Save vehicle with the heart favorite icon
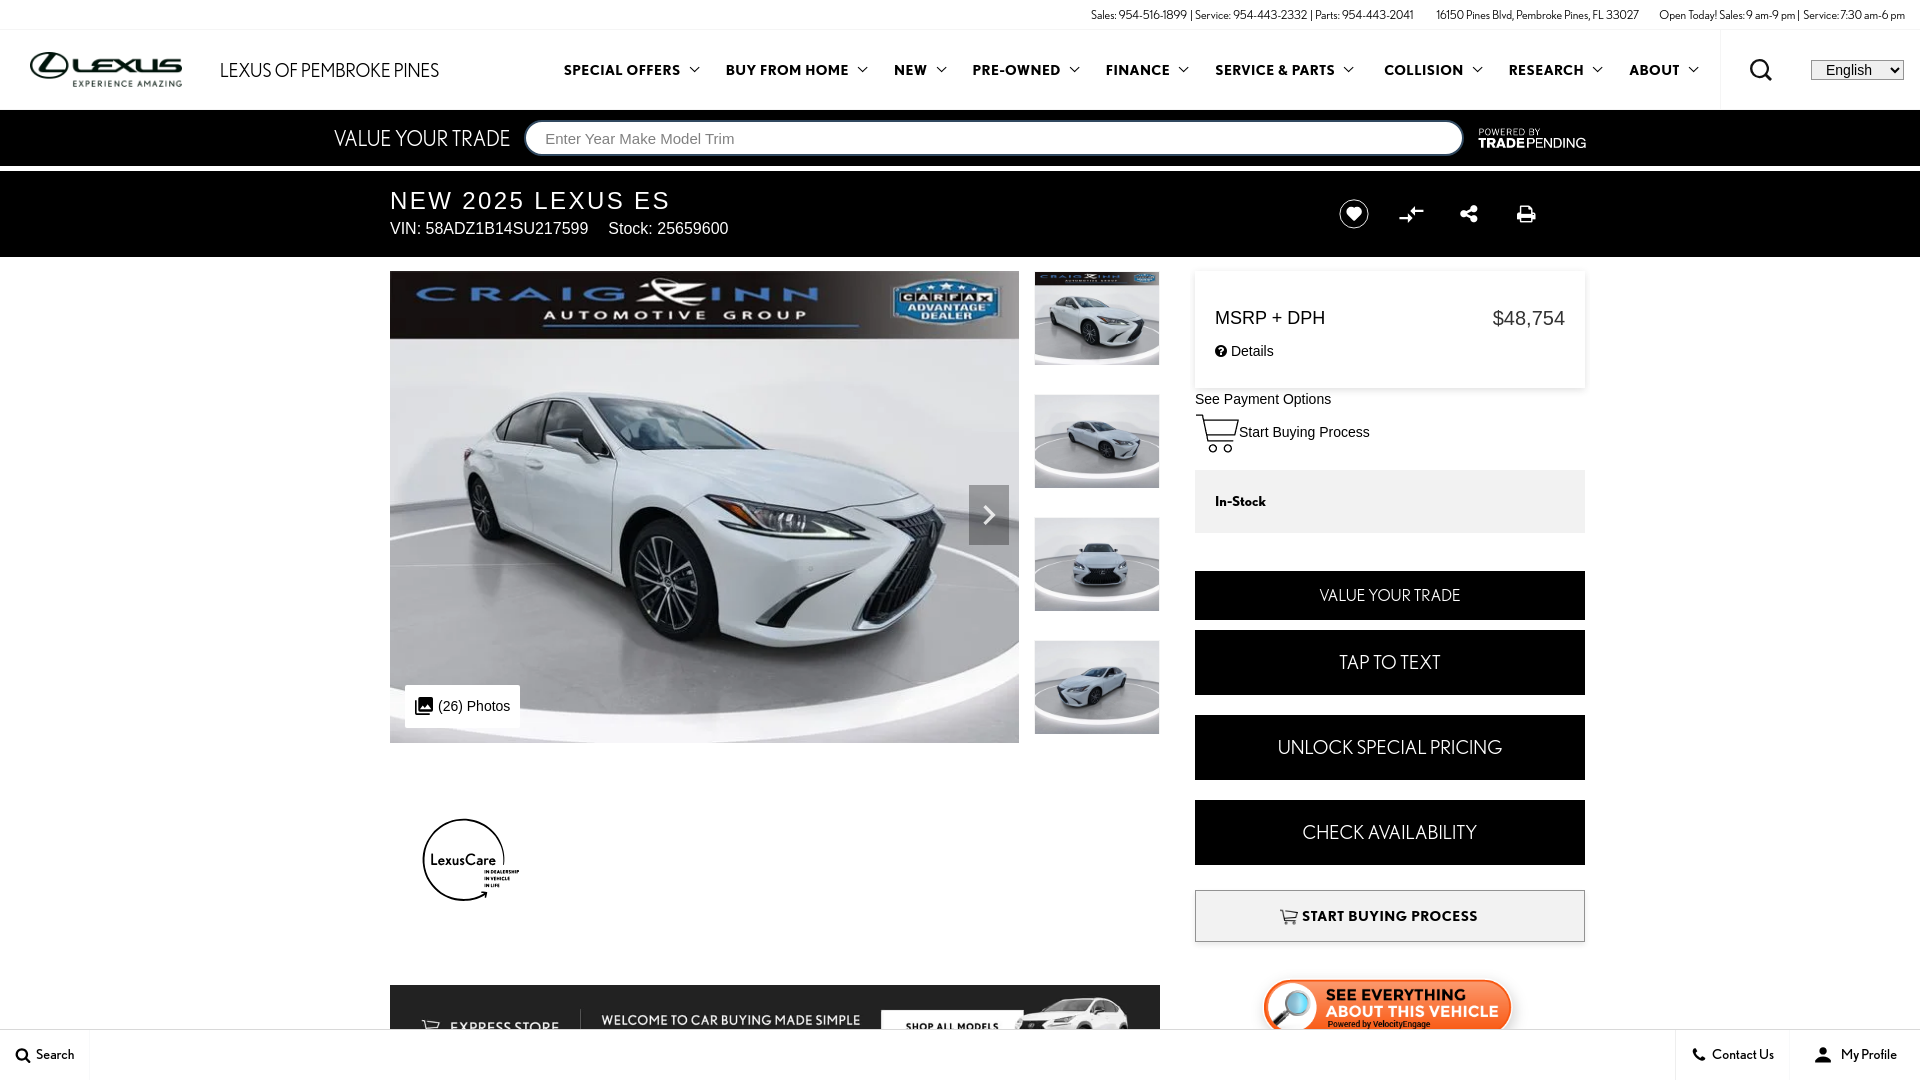1920x1080 pixels. coord(1354,214)
